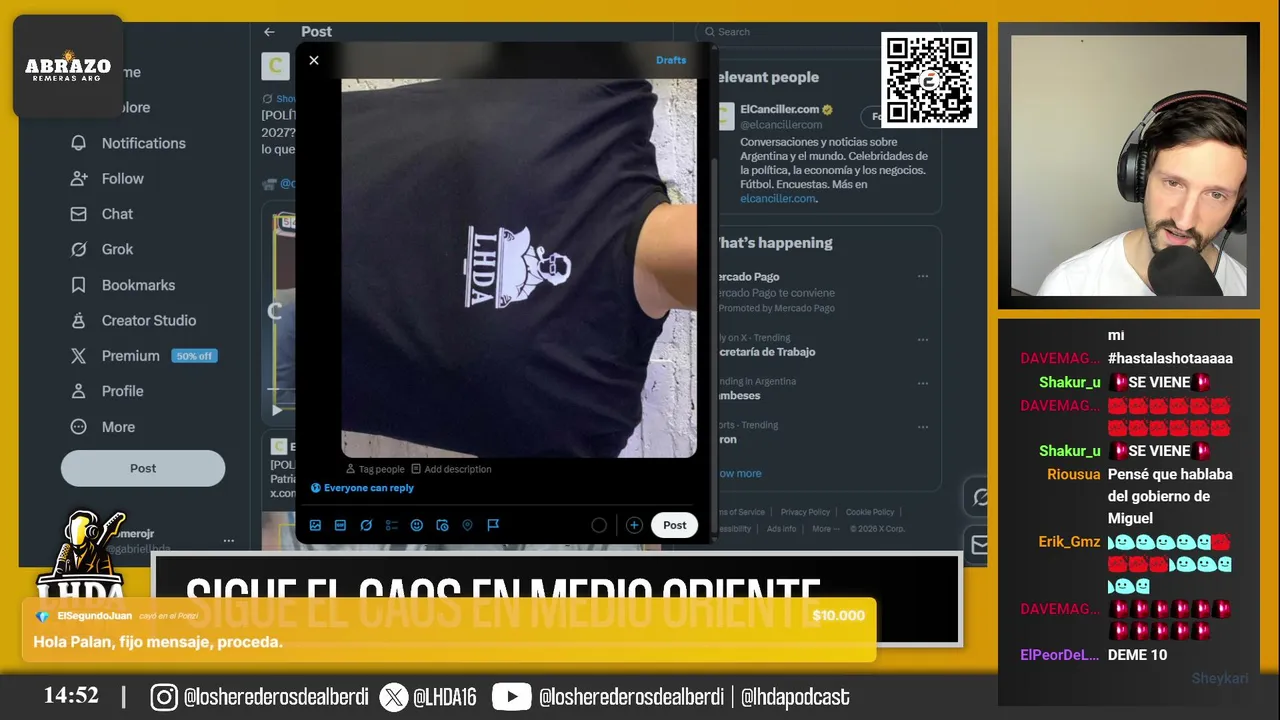Add a poll to the post

coord(391,525)
